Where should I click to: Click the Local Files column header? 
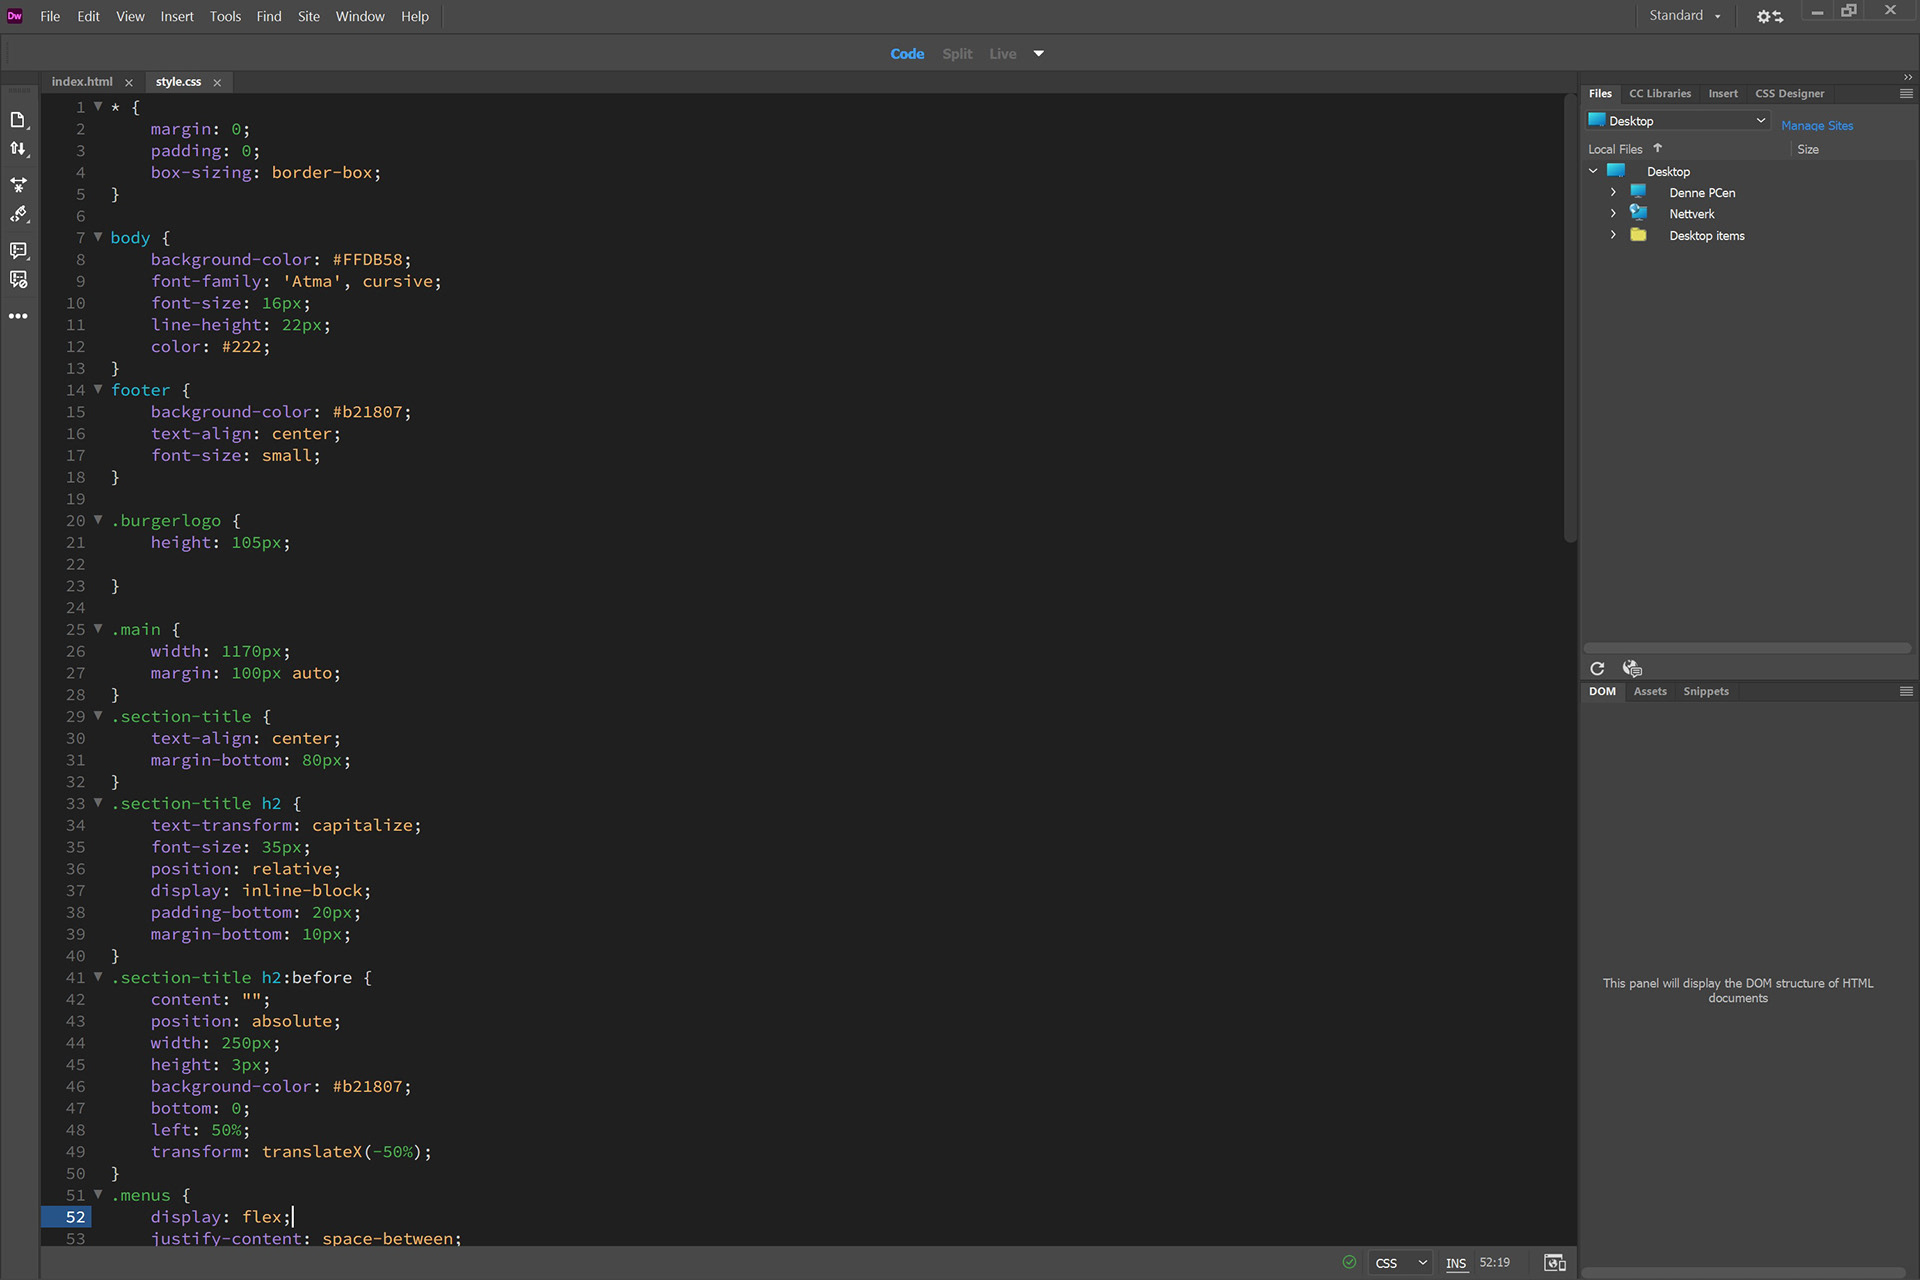click(1615, 149)
